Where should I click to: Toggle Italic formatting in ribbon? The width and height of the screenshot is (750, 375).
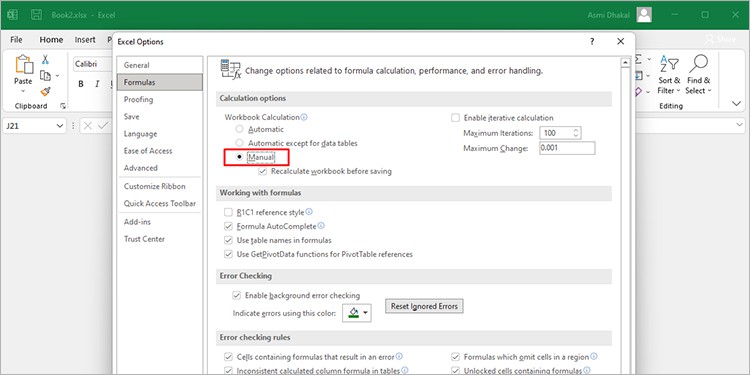tap(97, 84)
